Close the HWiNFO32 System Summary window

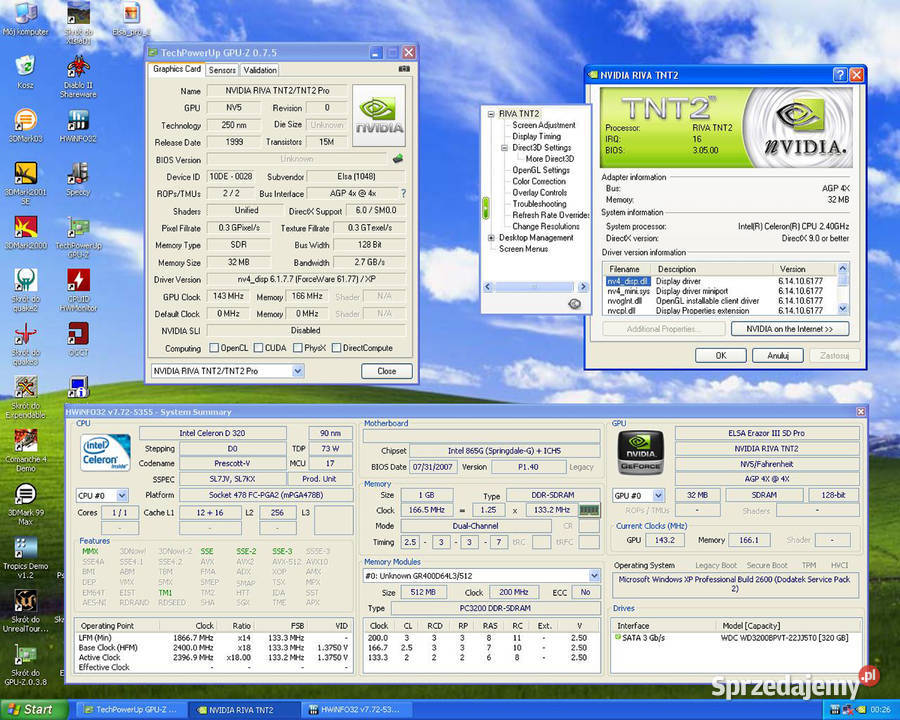[860, 412]
